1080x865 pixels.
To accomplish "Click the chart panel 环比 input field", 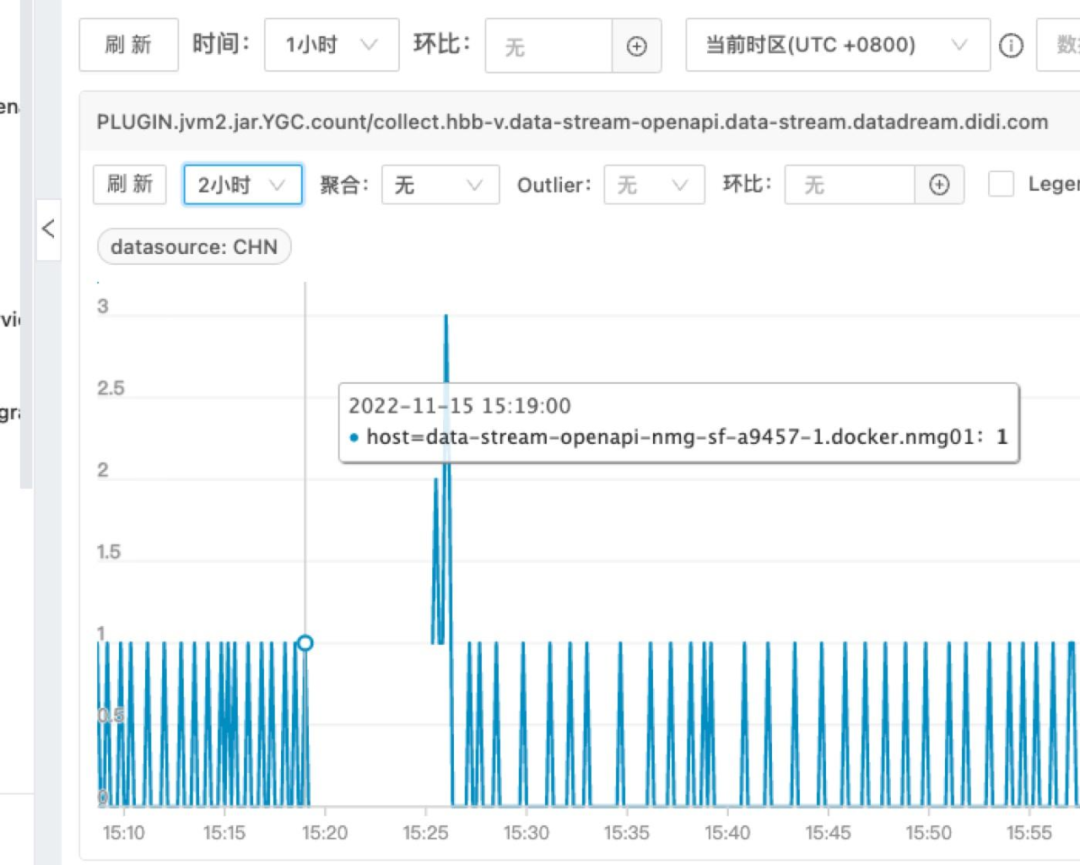I will click(x=849, y=185).
